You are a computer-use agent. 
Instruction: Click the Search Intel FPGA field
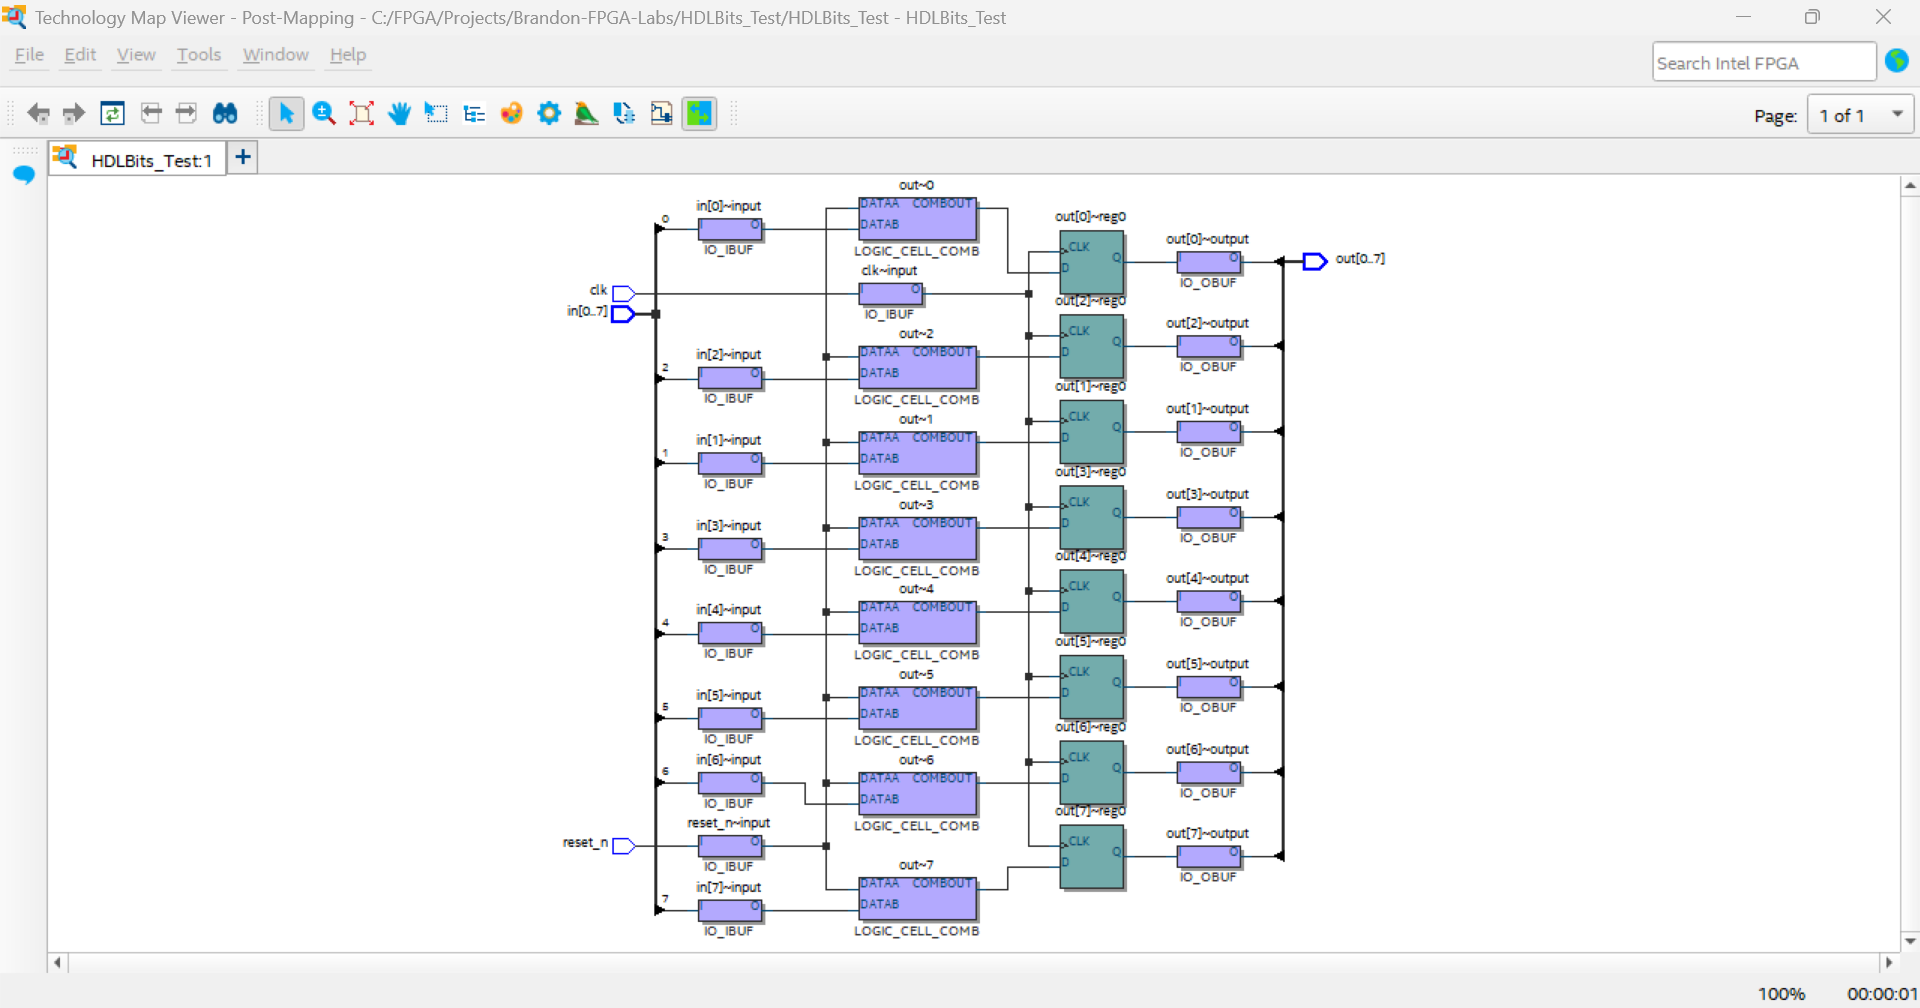click(x=1762, y=62)
